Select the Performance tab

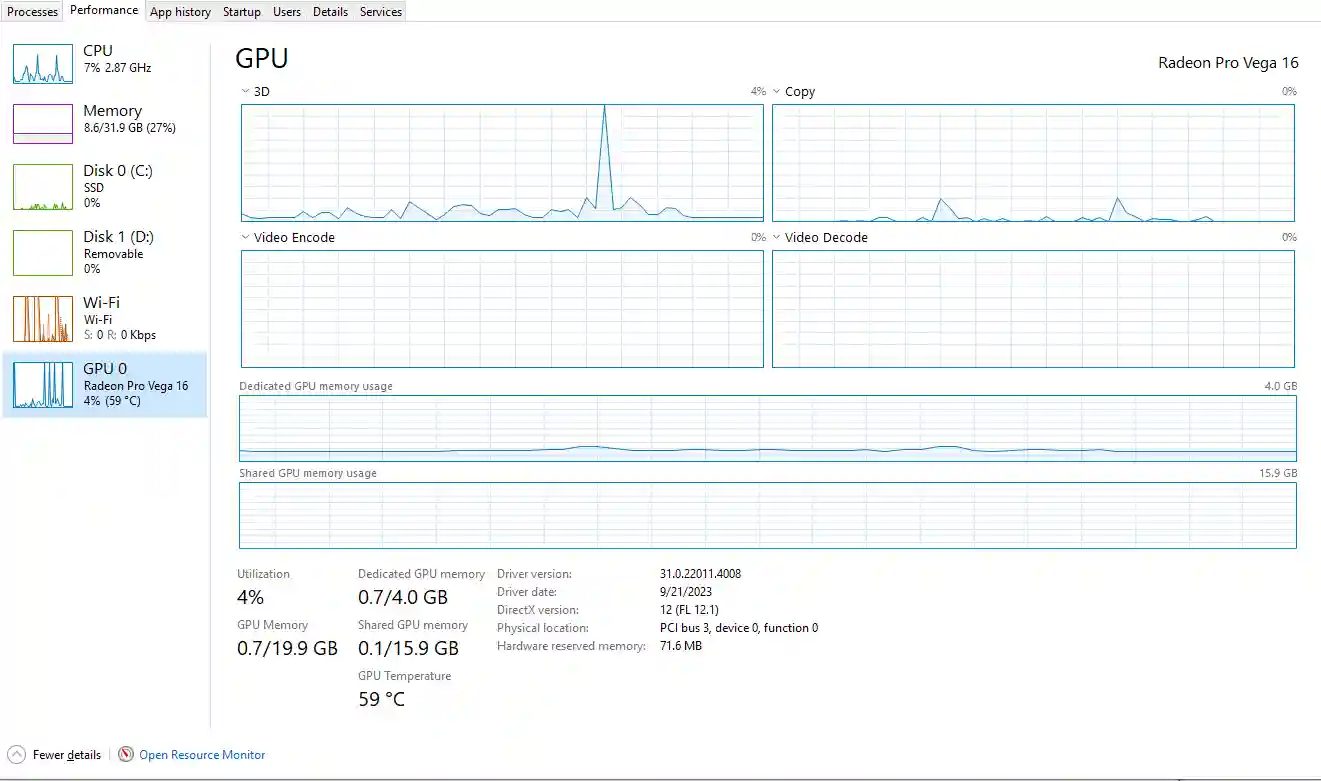(x=104, y=10)
